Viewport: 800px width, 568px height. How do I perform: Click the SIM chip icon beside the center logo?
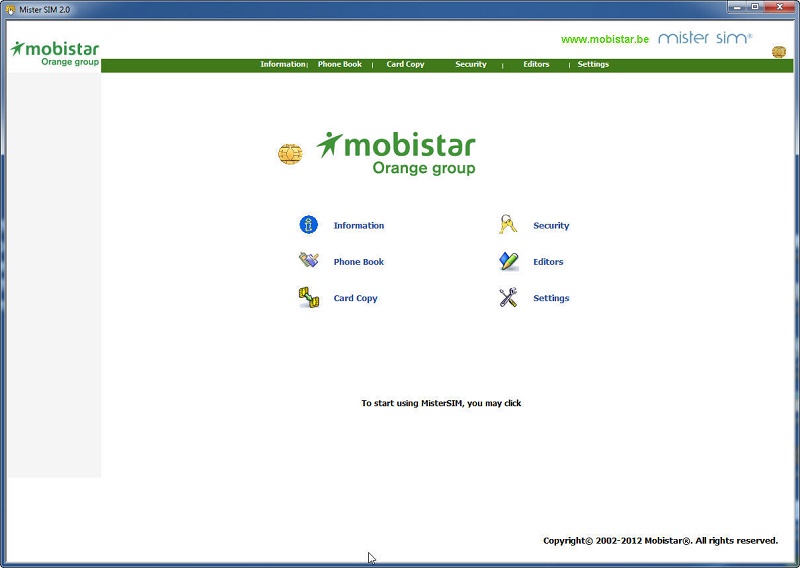click(290, 154)
